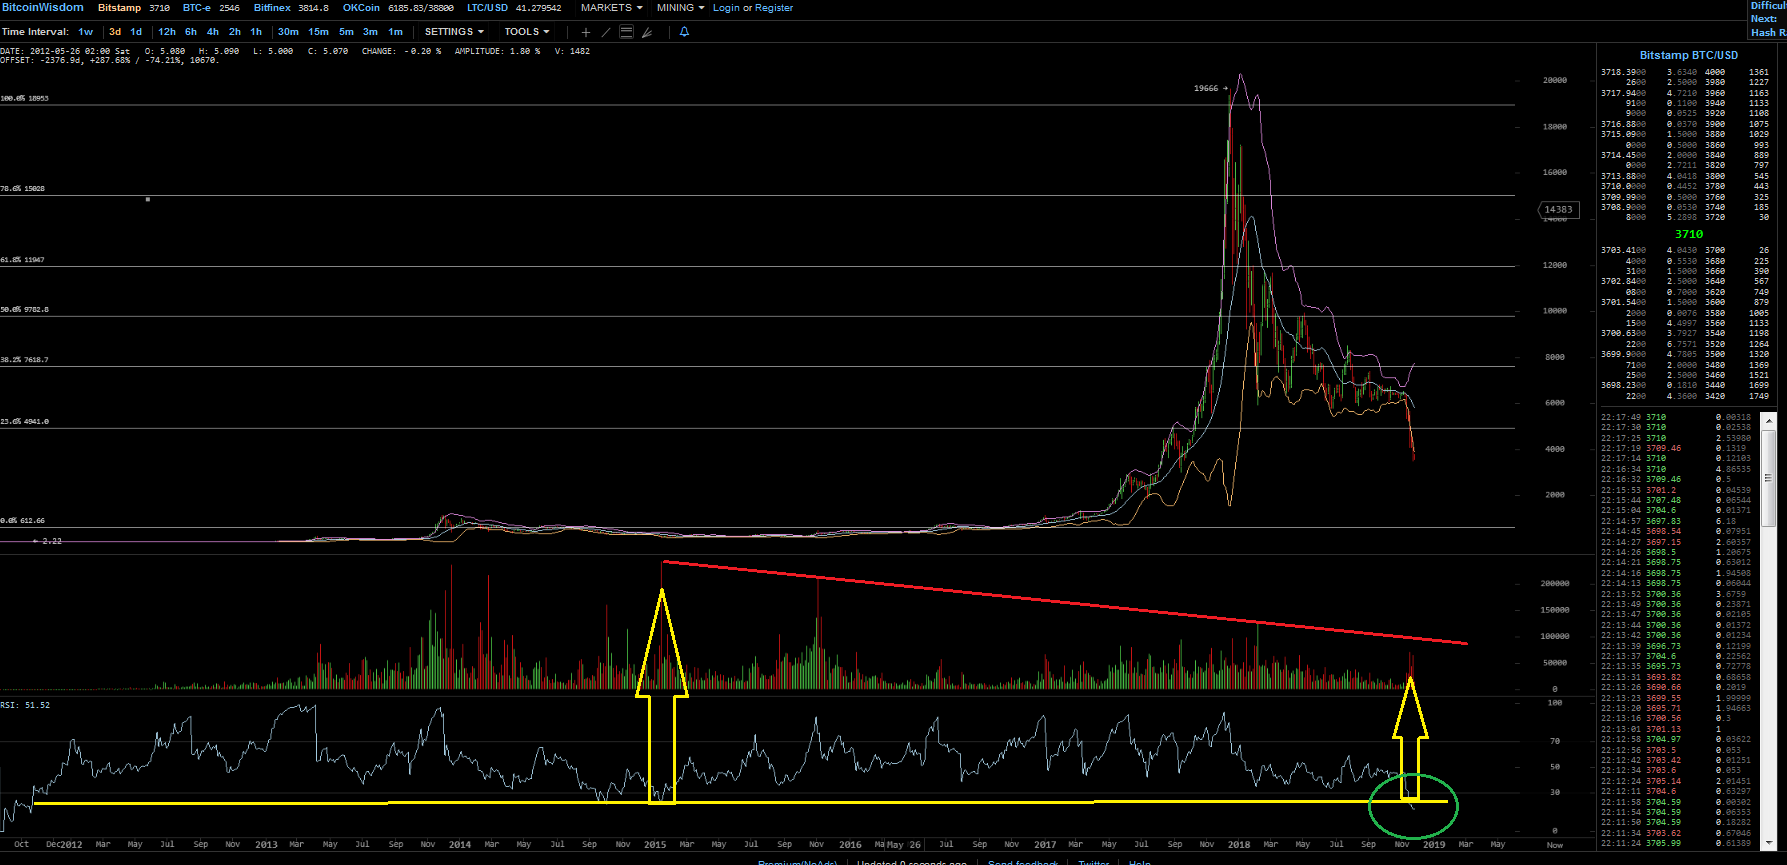Screen dimensions: 1787x865
Task: Click the 14383 price cursor label
Action: (1558, 210)
